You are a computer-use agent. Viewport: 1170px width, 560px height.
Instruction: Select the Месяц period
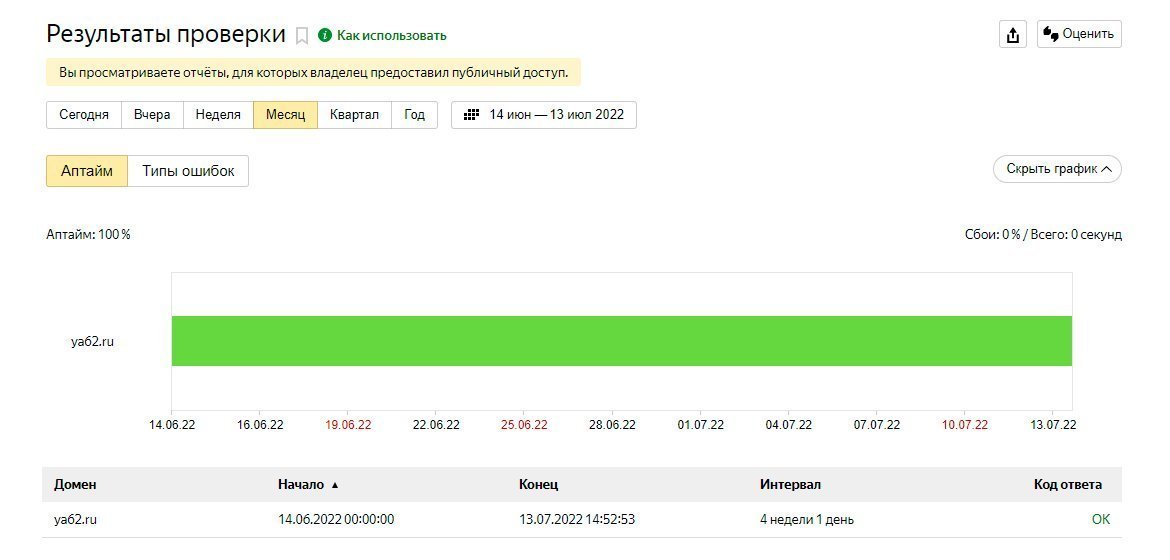point(286,115)
